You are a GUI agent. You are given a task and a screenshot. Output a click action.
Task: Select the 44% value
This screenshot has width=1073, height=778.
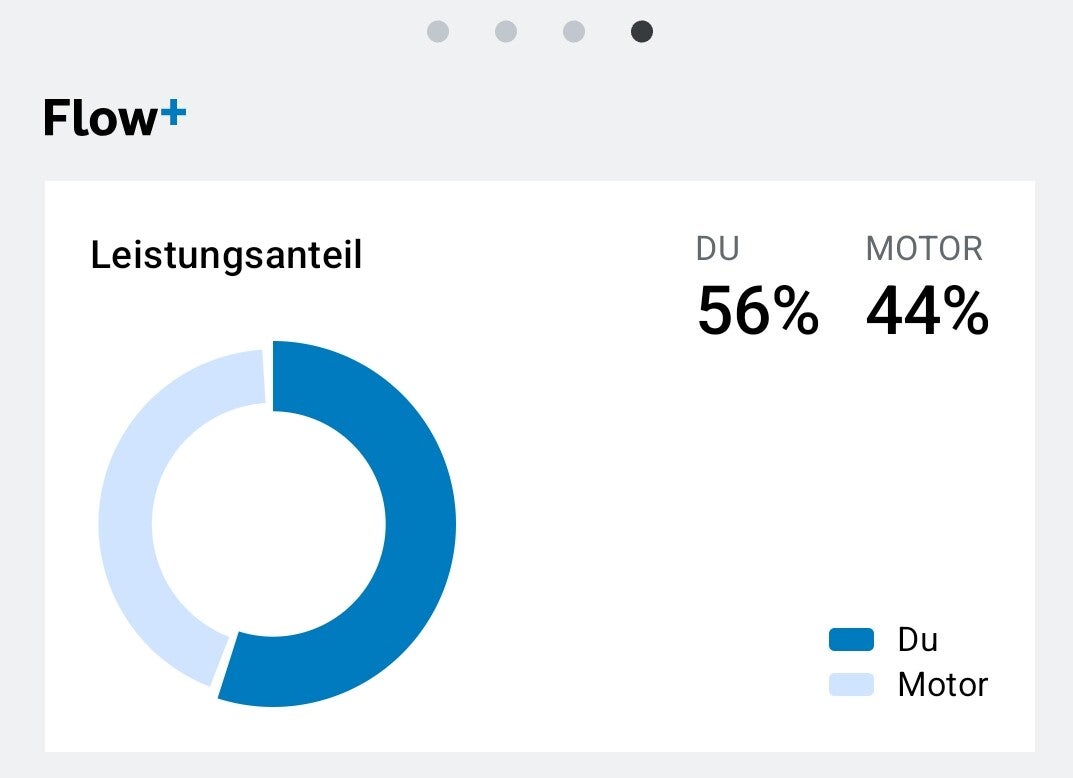click(927, 311)
